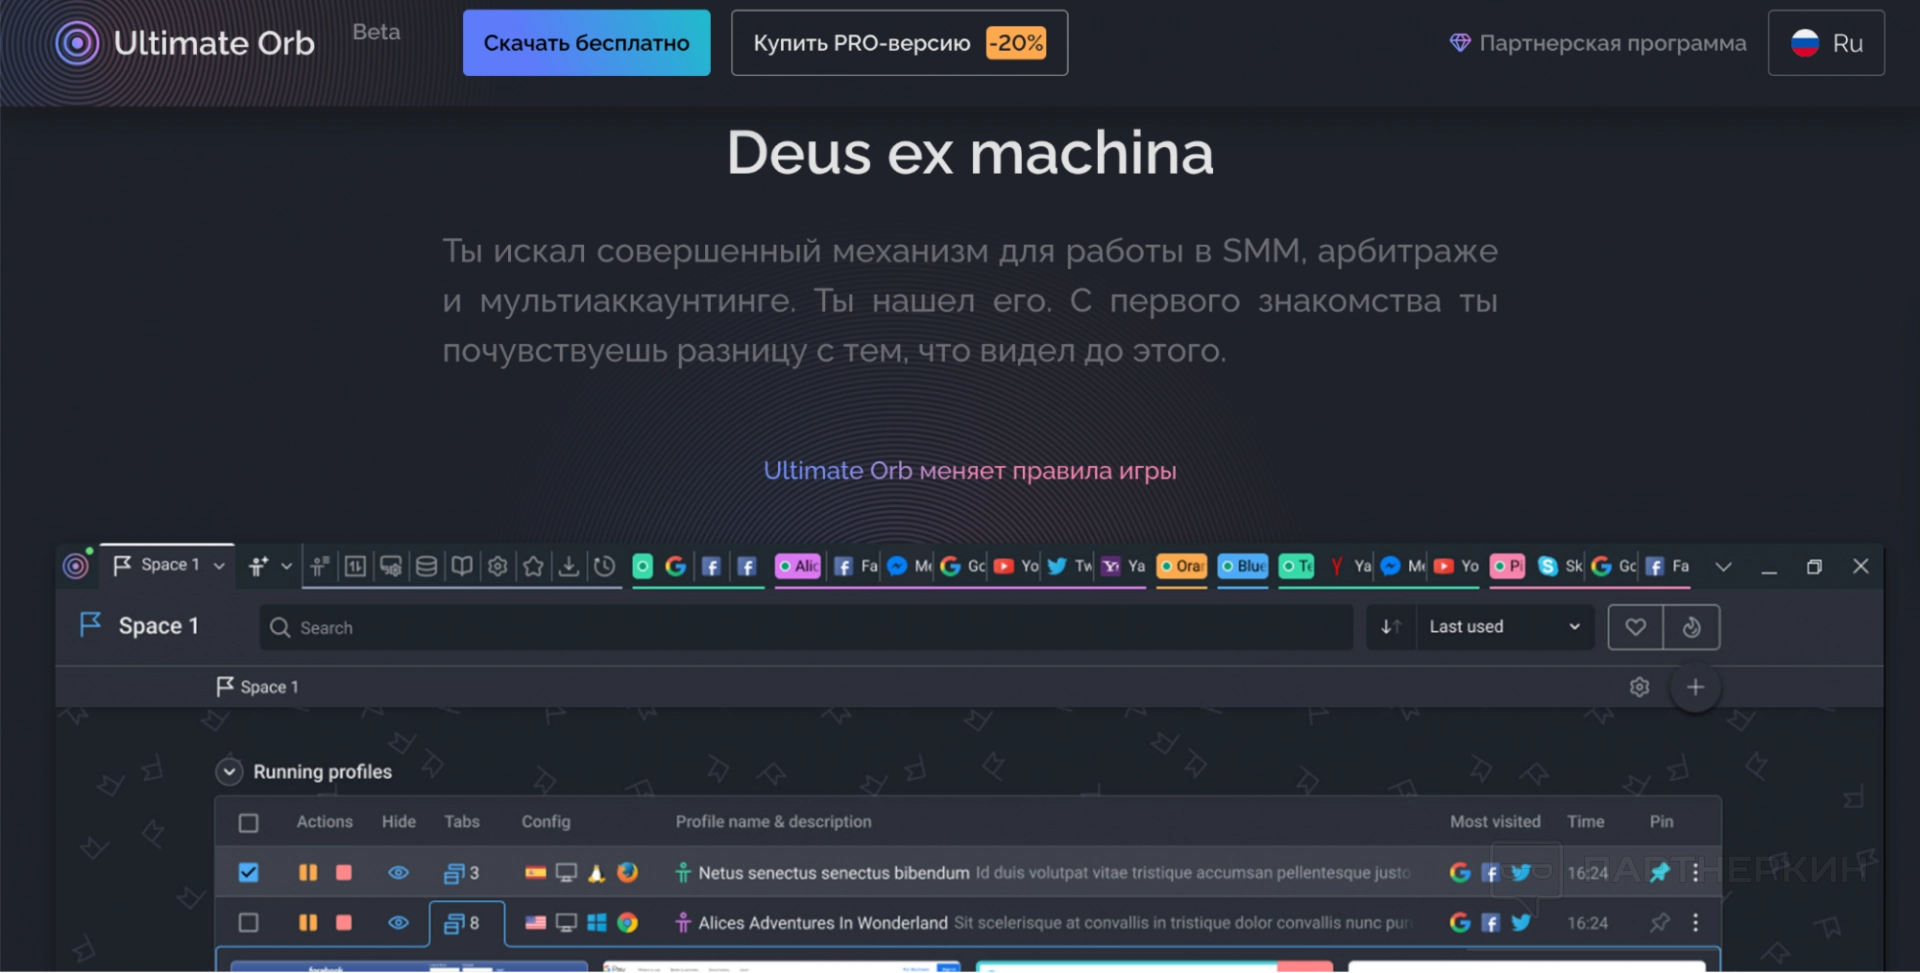Click Netus senectus senectus bibendum profile name
1920x973 pixels.
coord(834,873)
